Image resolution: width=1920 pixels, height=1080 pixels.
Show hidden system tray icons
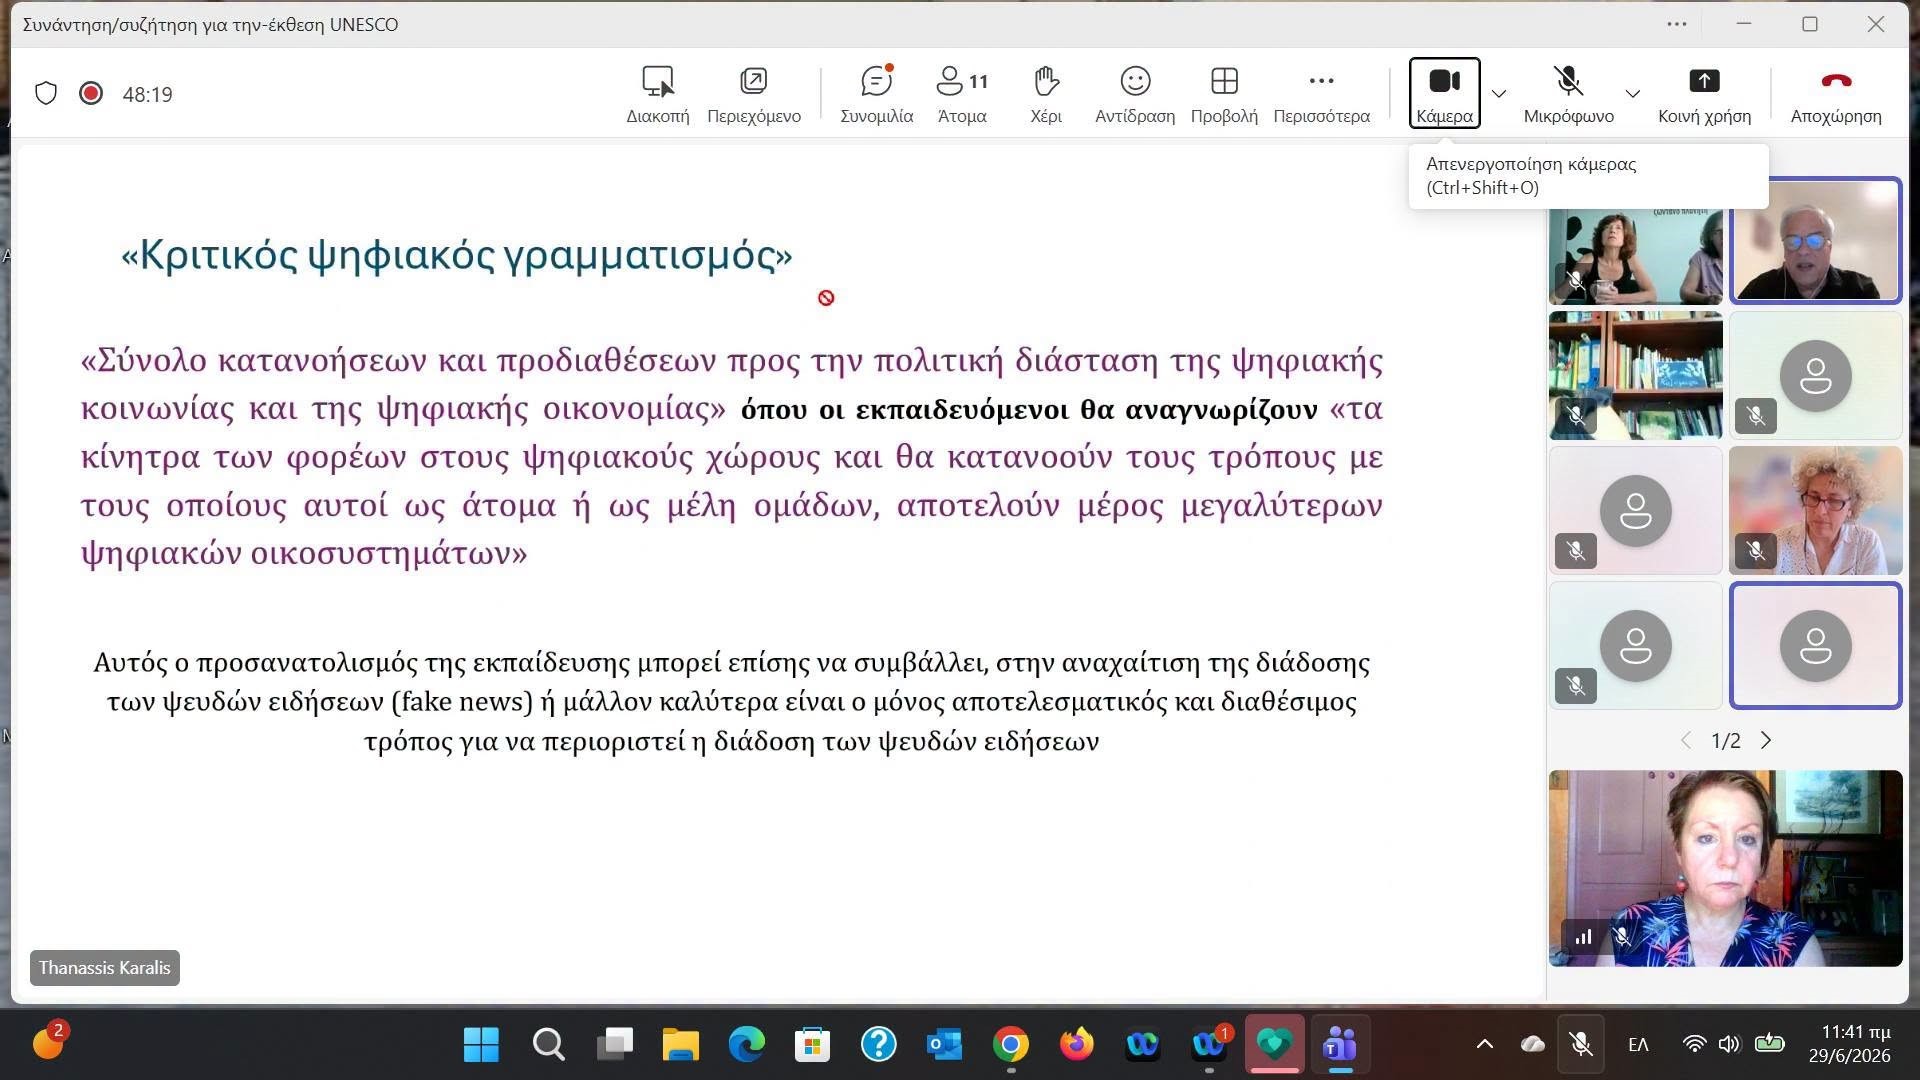(x=1485, y=1045)
